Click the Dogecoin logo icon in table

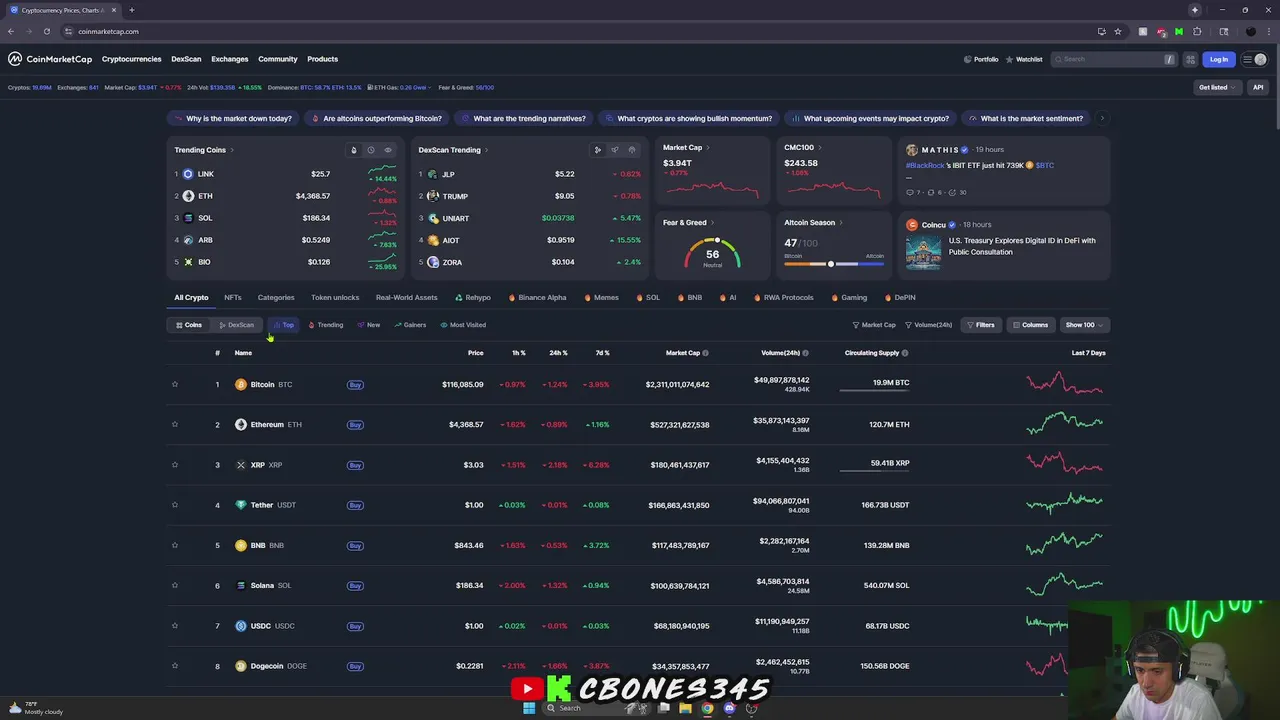(240, 666)
